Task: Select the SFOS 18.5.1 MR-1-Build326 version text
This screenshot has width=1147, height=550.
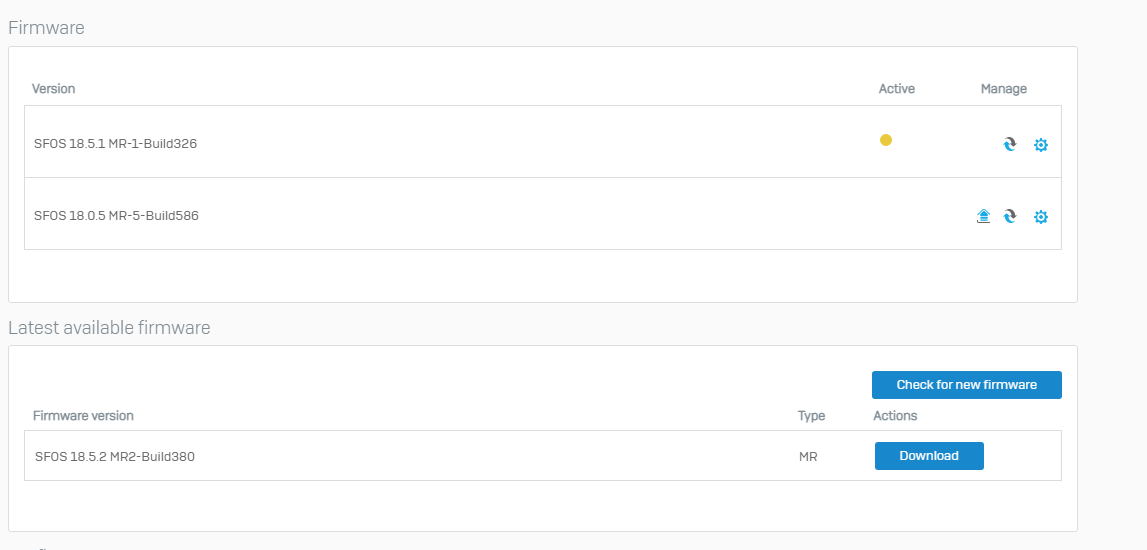Action: pyautogui.click(x=116, y=143)
